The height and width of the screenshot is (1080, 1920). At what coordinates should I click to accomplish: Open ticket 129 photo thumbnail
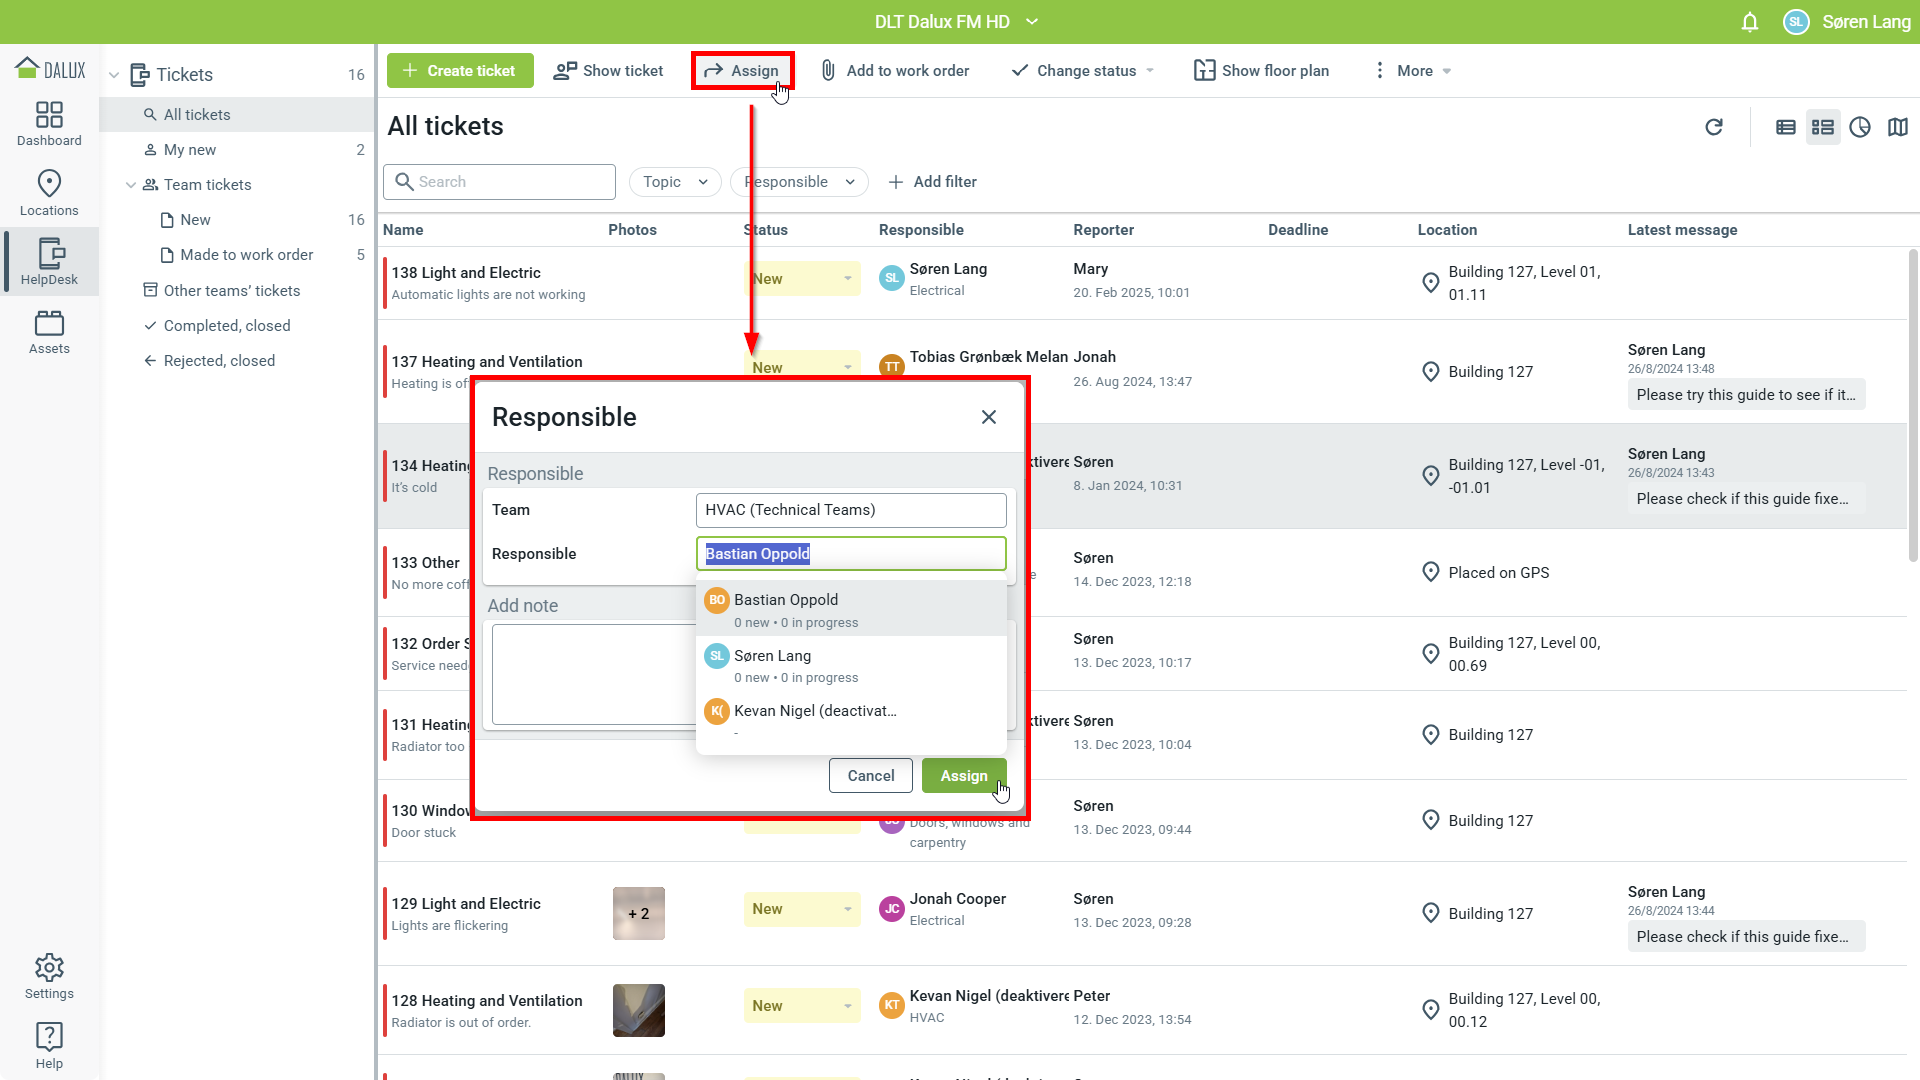coord(638,913)
